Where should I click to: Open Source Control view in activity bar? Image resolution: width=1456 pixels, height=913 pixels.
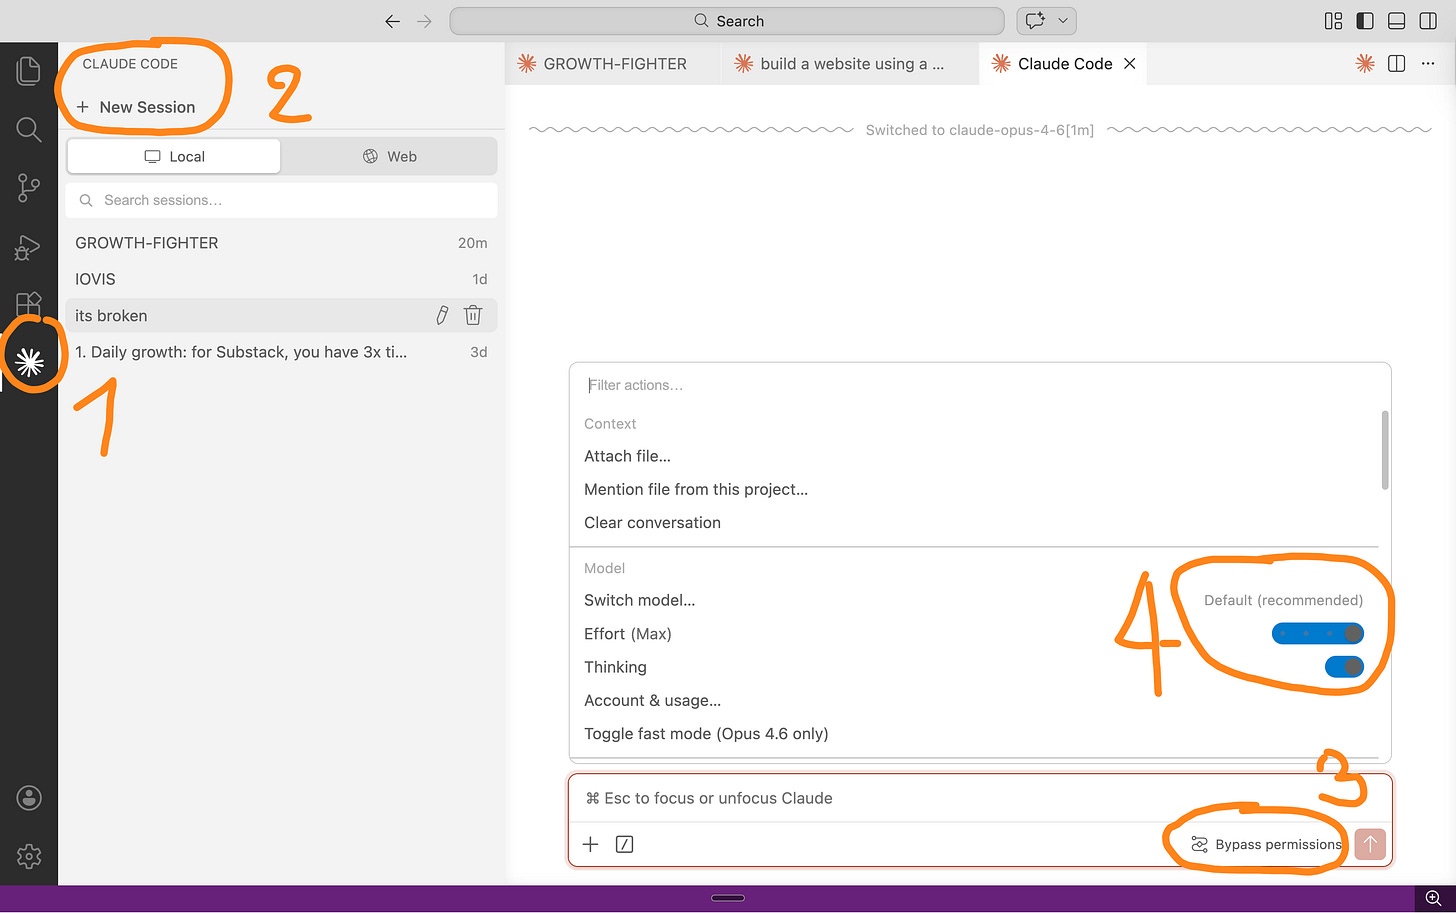28,187
